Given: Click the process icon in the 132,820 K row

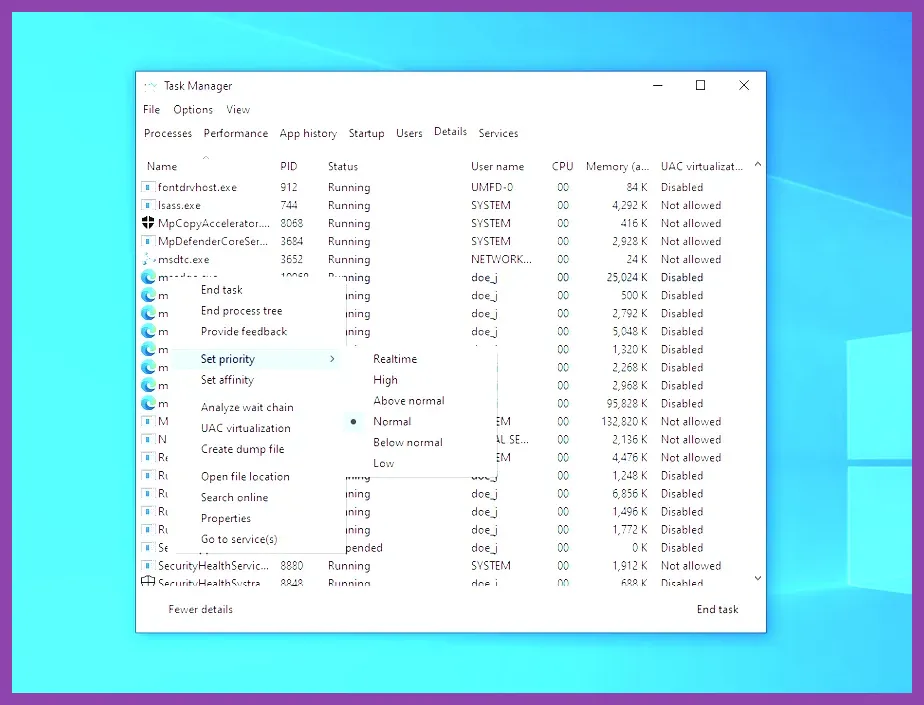Looking at the screenshot, I should point(148,421).
